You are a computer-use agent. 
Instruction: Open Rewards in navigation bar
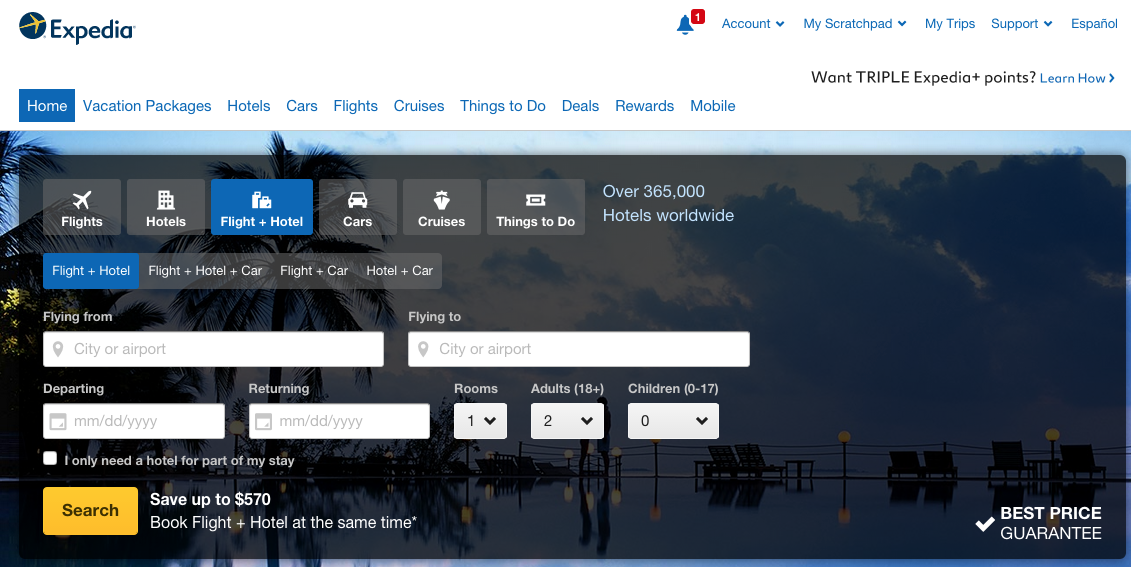click(x=645, y=105)
